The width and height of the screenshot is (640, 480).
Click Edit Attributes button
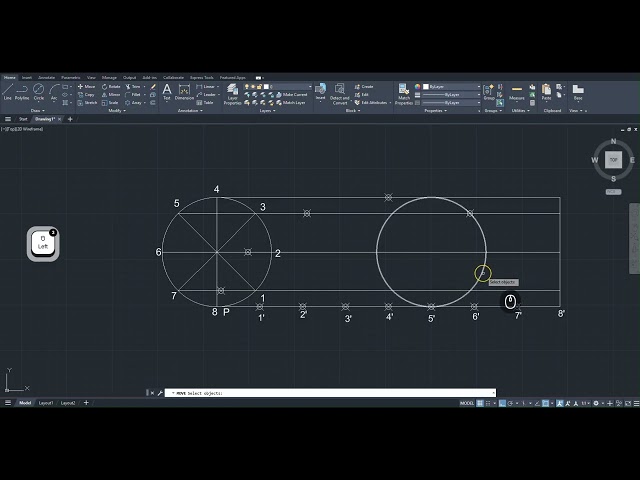tap(370, 103)
